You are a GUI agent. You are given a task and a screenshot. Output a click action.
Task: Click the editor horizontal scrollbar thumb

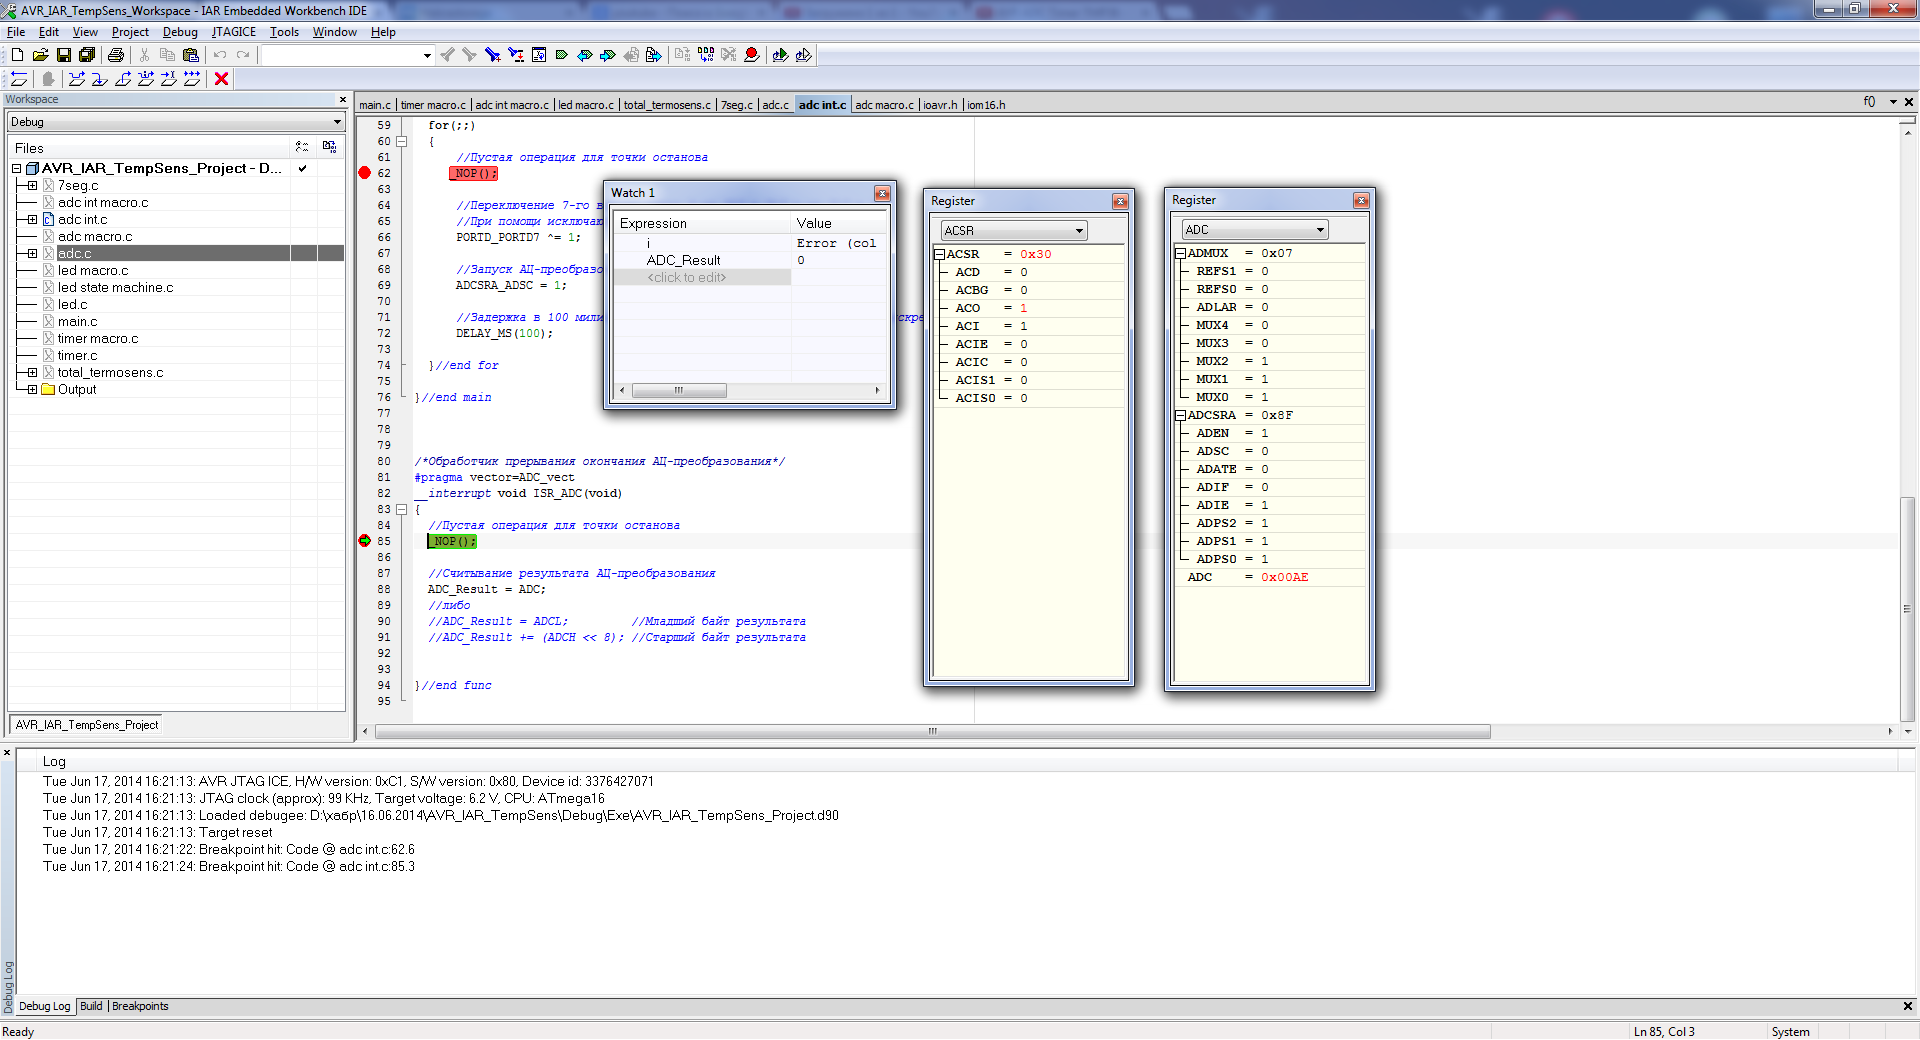932,731
